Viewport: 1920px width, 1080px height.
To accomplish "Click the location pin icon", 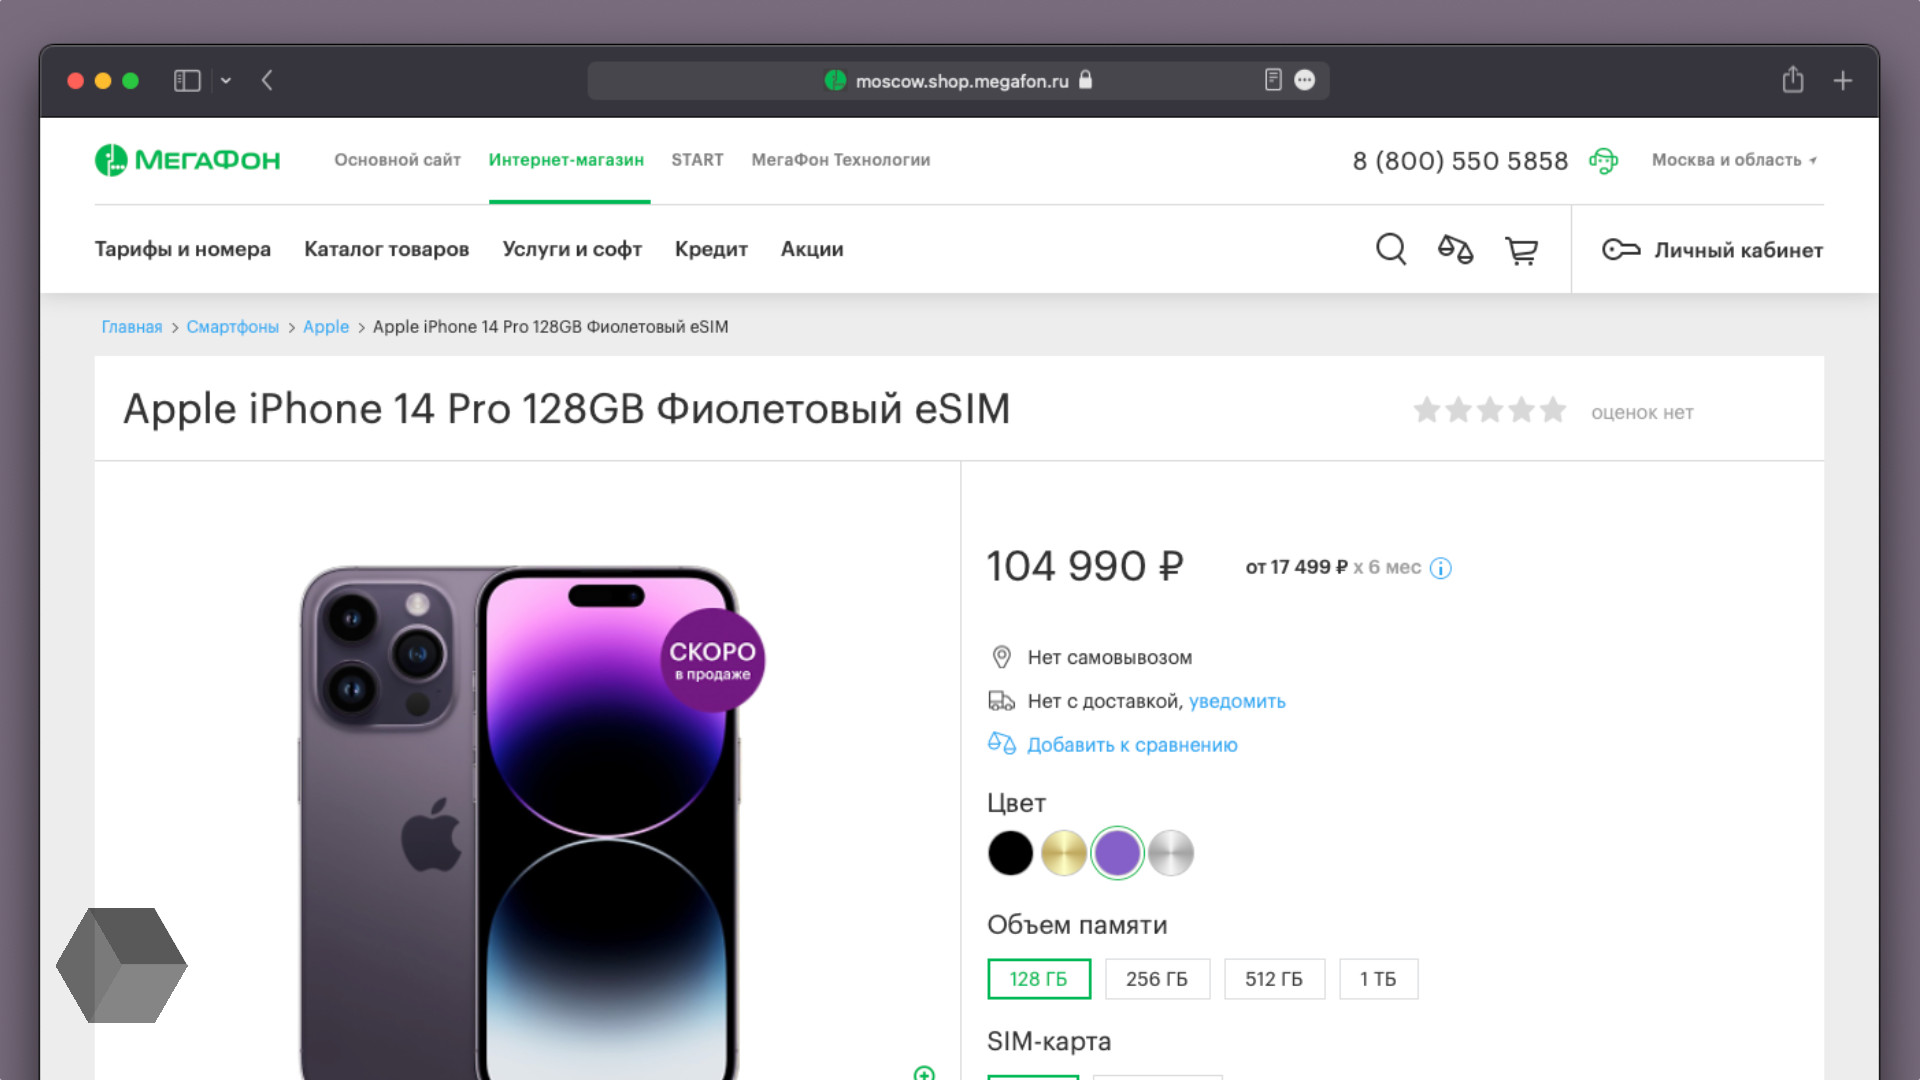I will [x=1000, y=655].
